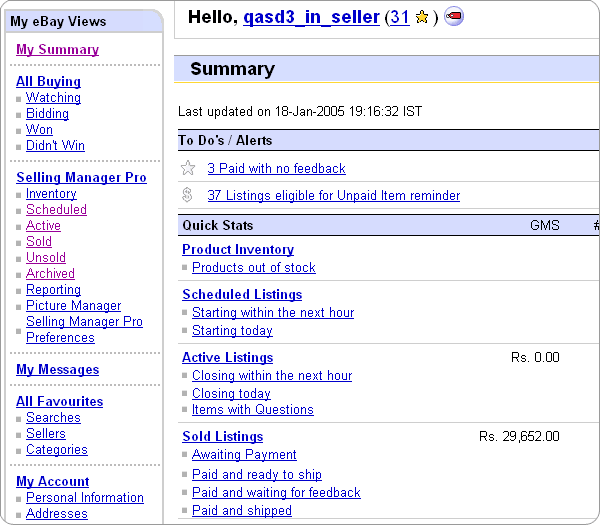Open Picture Manager from the sidebar

(73, 306)
